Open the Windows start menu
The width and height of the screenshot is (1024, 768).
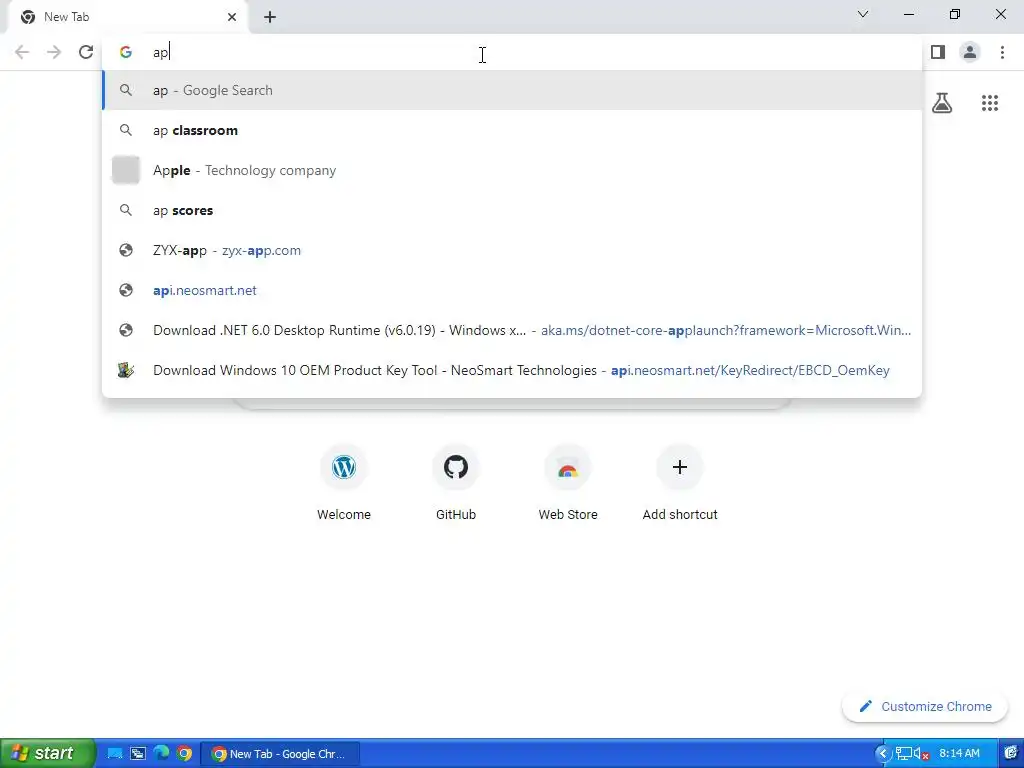point(47,754)
